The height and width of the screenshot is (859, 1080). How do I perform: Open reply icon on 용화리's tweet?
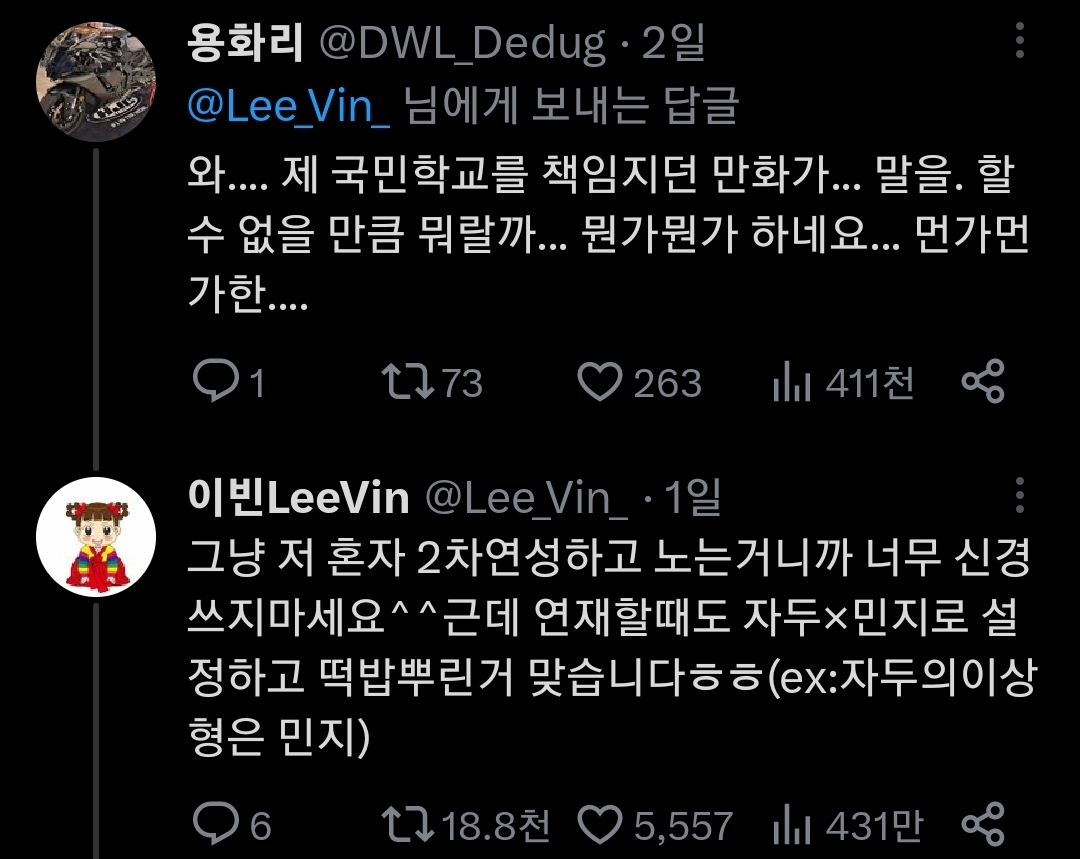[216, 381]
